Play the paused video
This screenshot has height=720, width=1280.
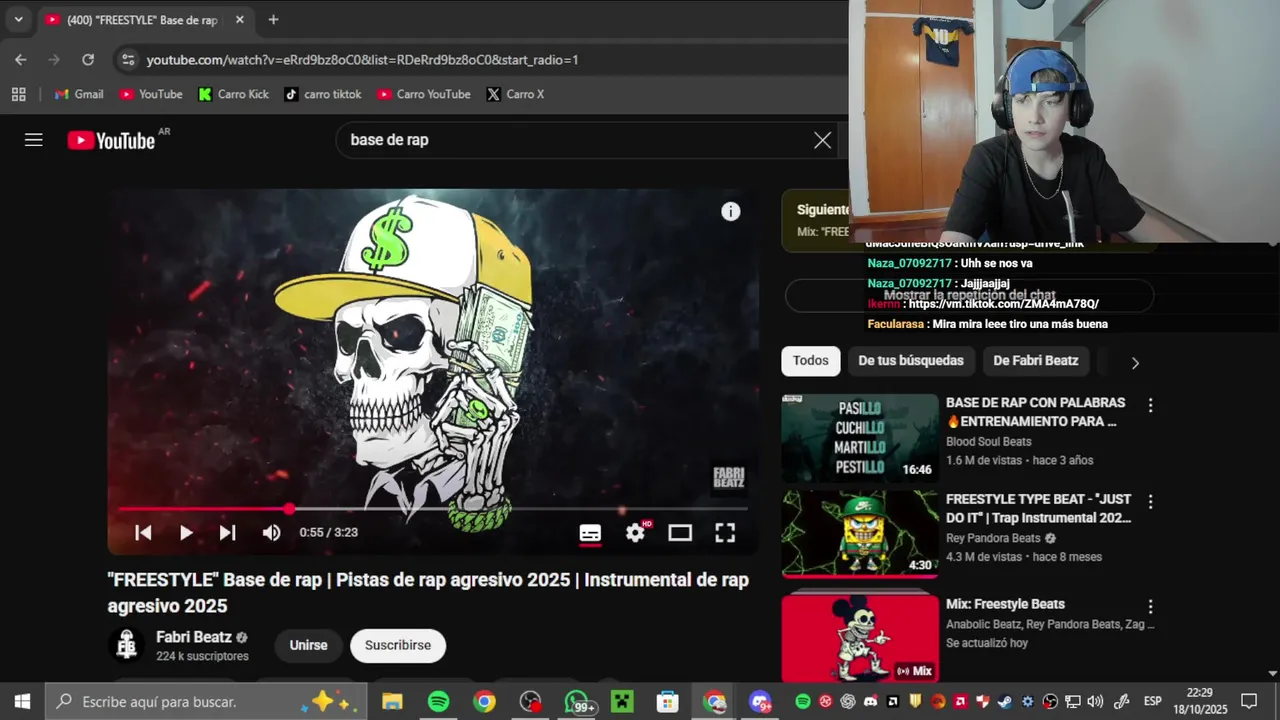[186, 532]
